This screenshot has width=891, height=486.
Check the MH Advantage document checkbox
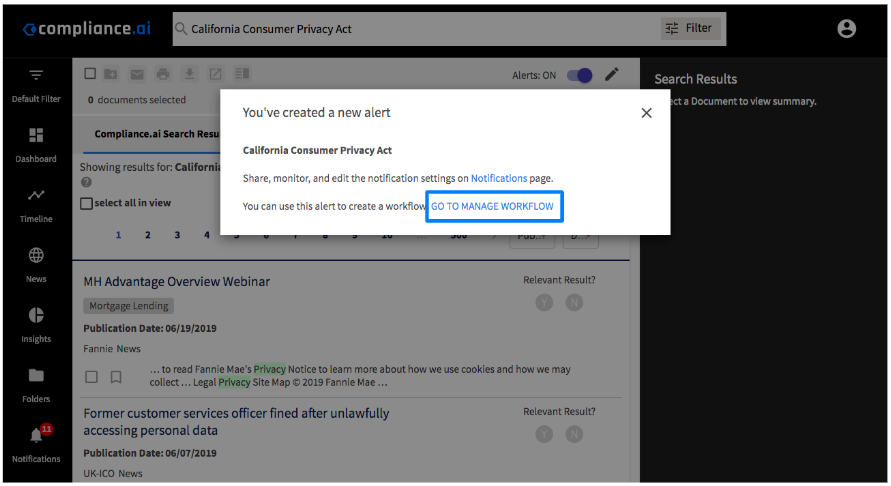click(91, 377)
